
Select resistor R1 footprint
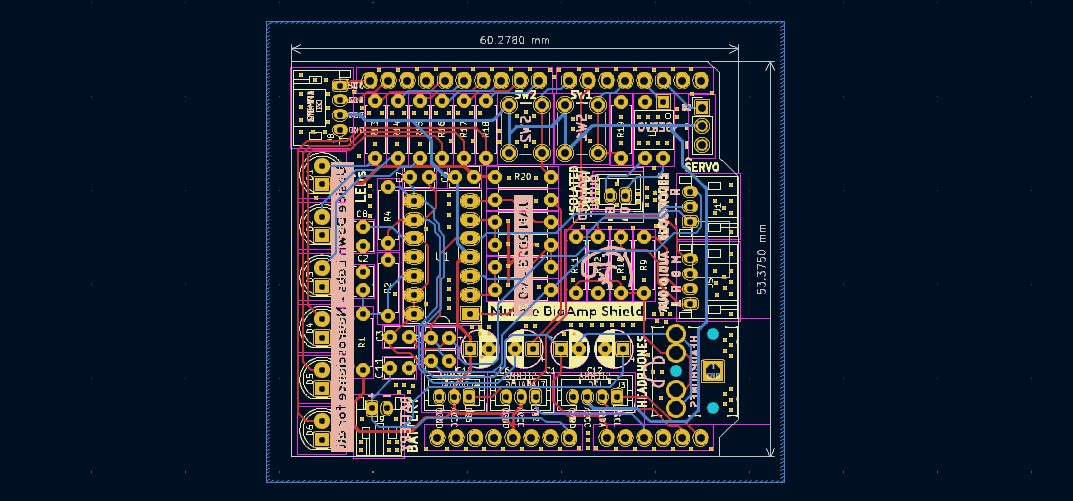[362, 341]
